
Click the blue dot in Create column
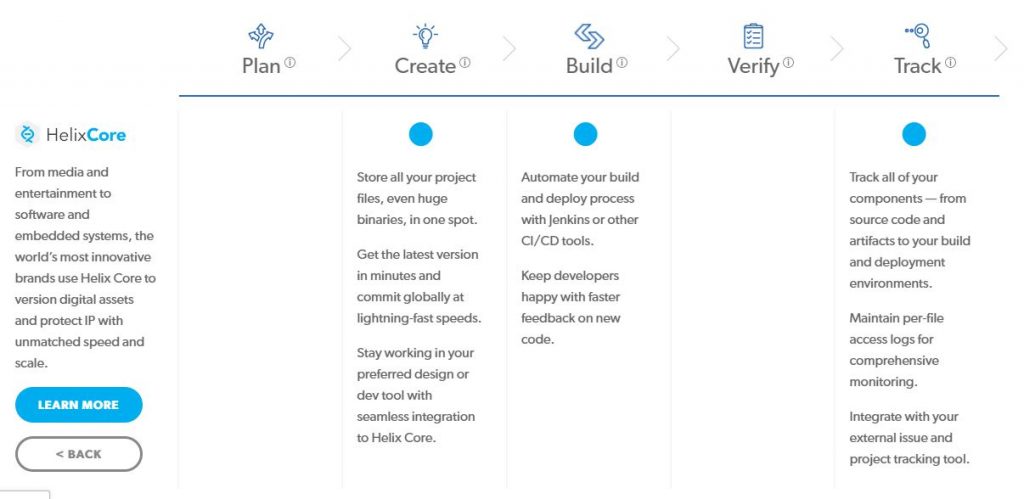tap(421, 134)
